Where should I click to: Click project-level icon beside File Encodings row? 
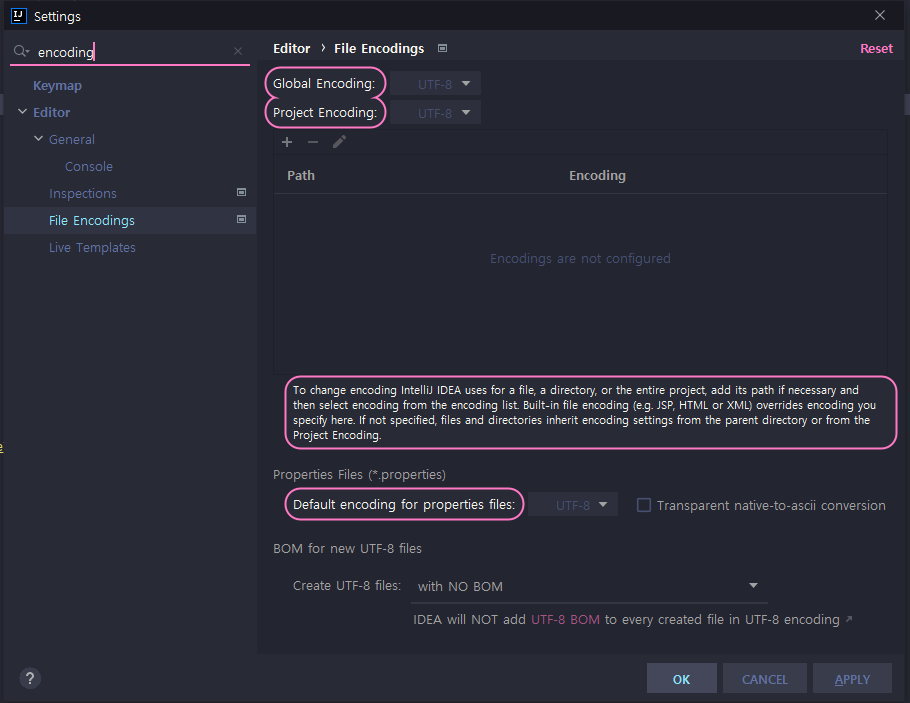pos(241,219)
